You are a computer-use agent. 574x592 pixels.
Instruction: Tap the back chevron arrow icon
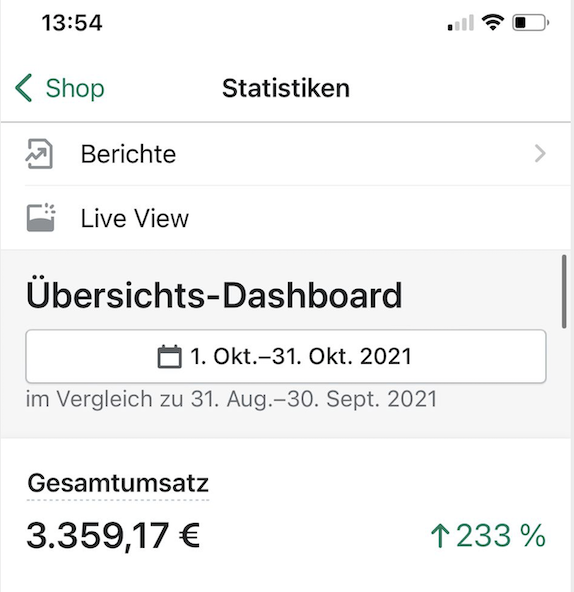point(23,88)
